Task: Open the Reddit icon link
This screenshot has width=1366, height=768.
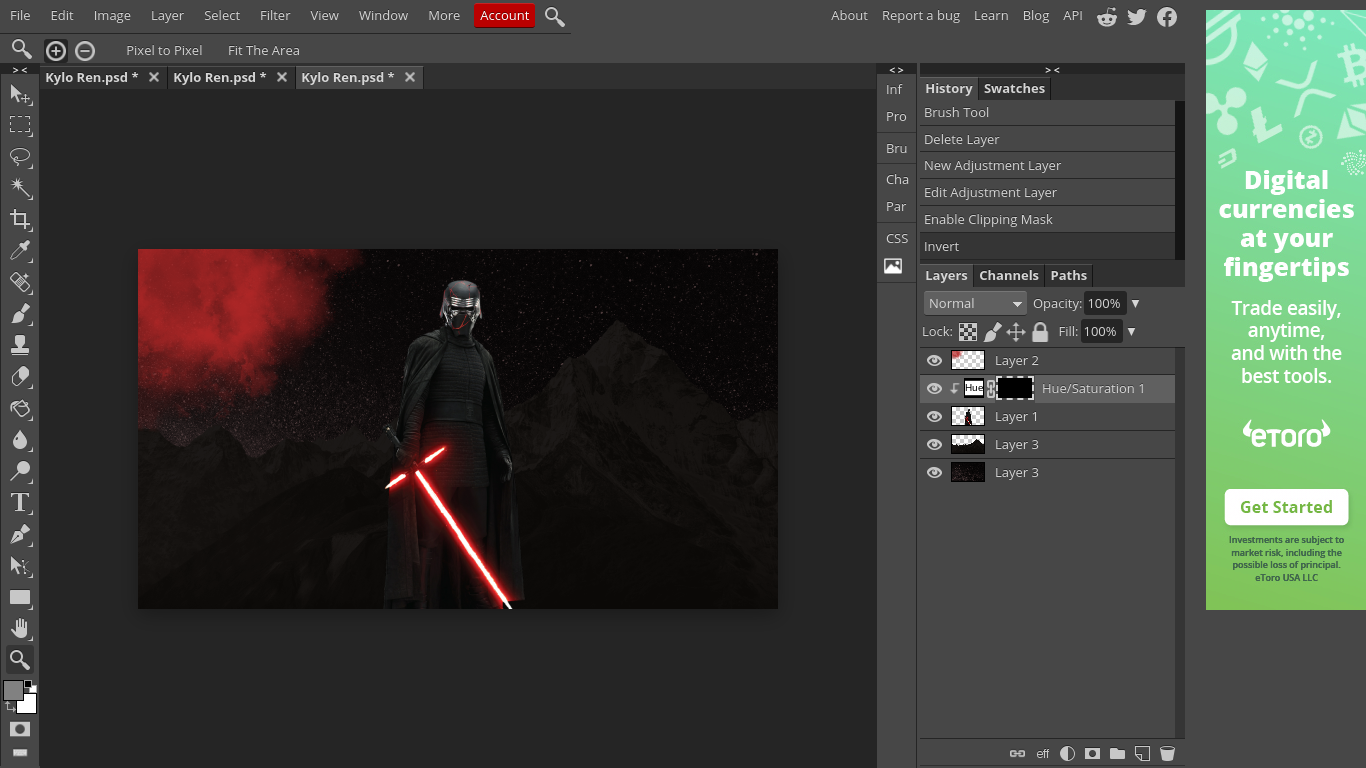Action: [x=1107, y=16]
